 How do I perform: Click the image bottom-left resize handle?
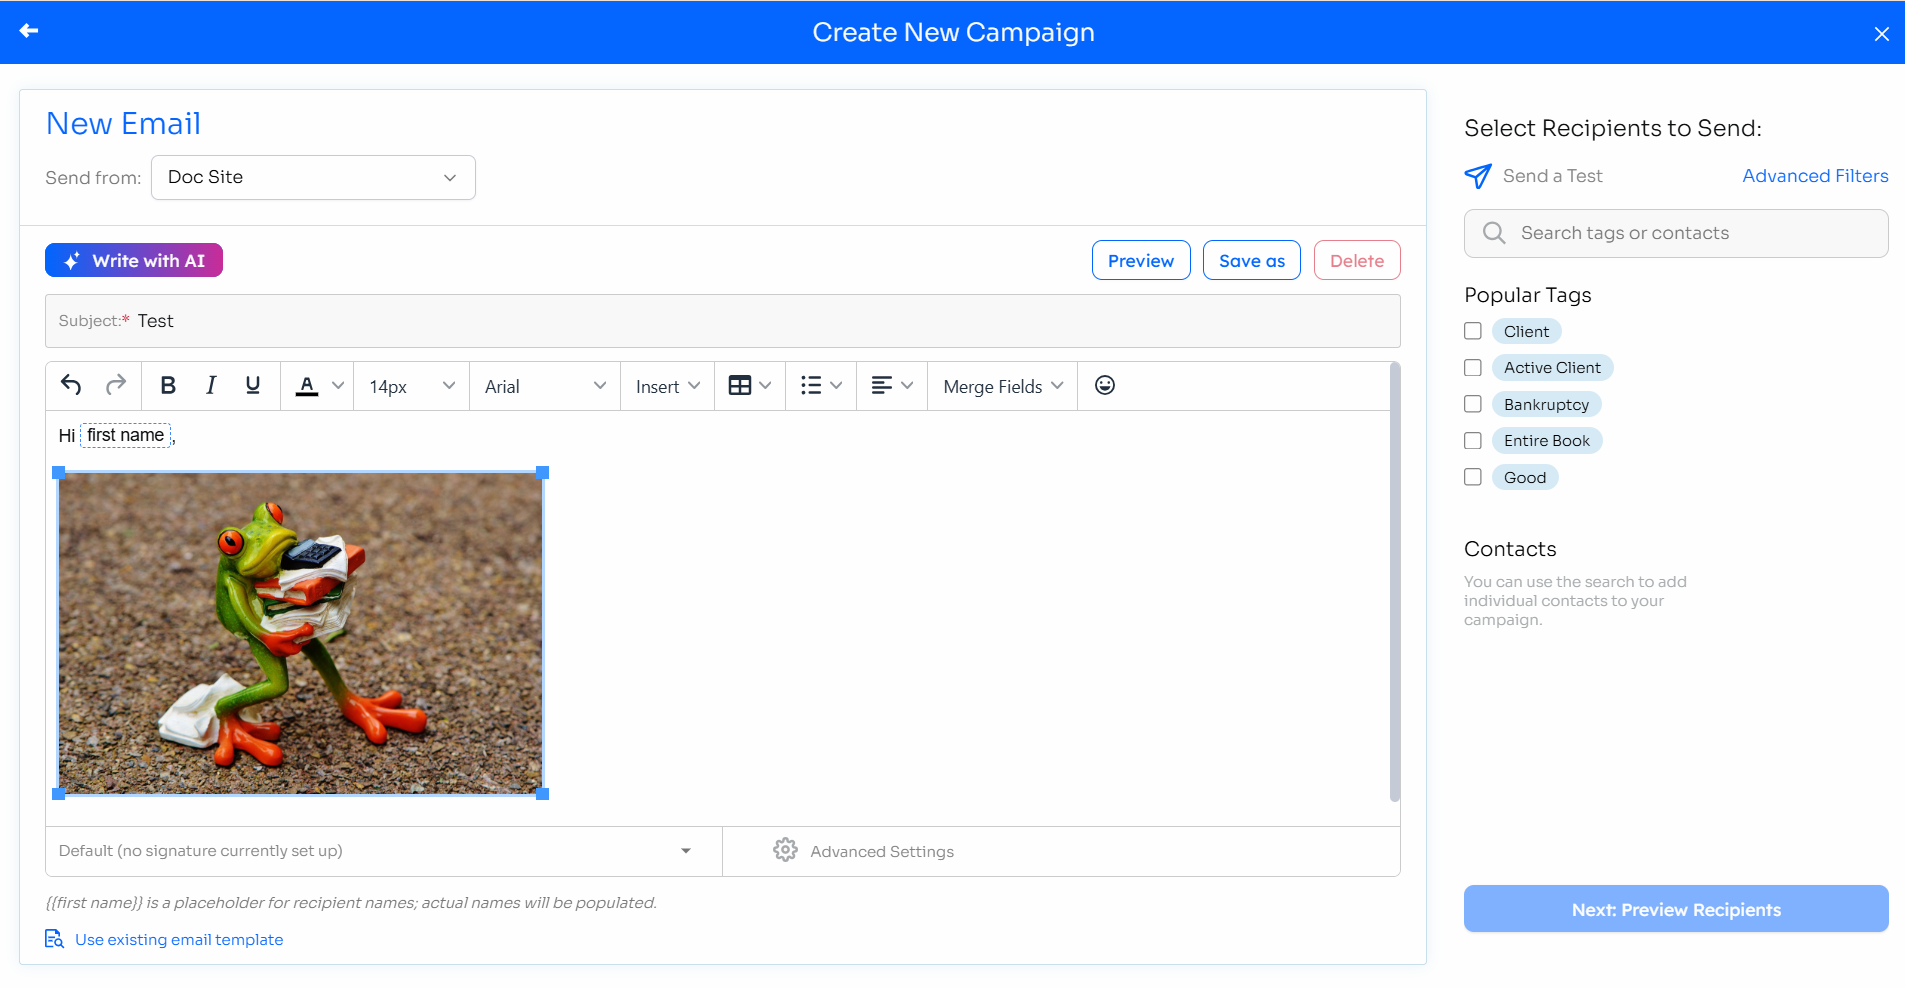tap(58, 794)
